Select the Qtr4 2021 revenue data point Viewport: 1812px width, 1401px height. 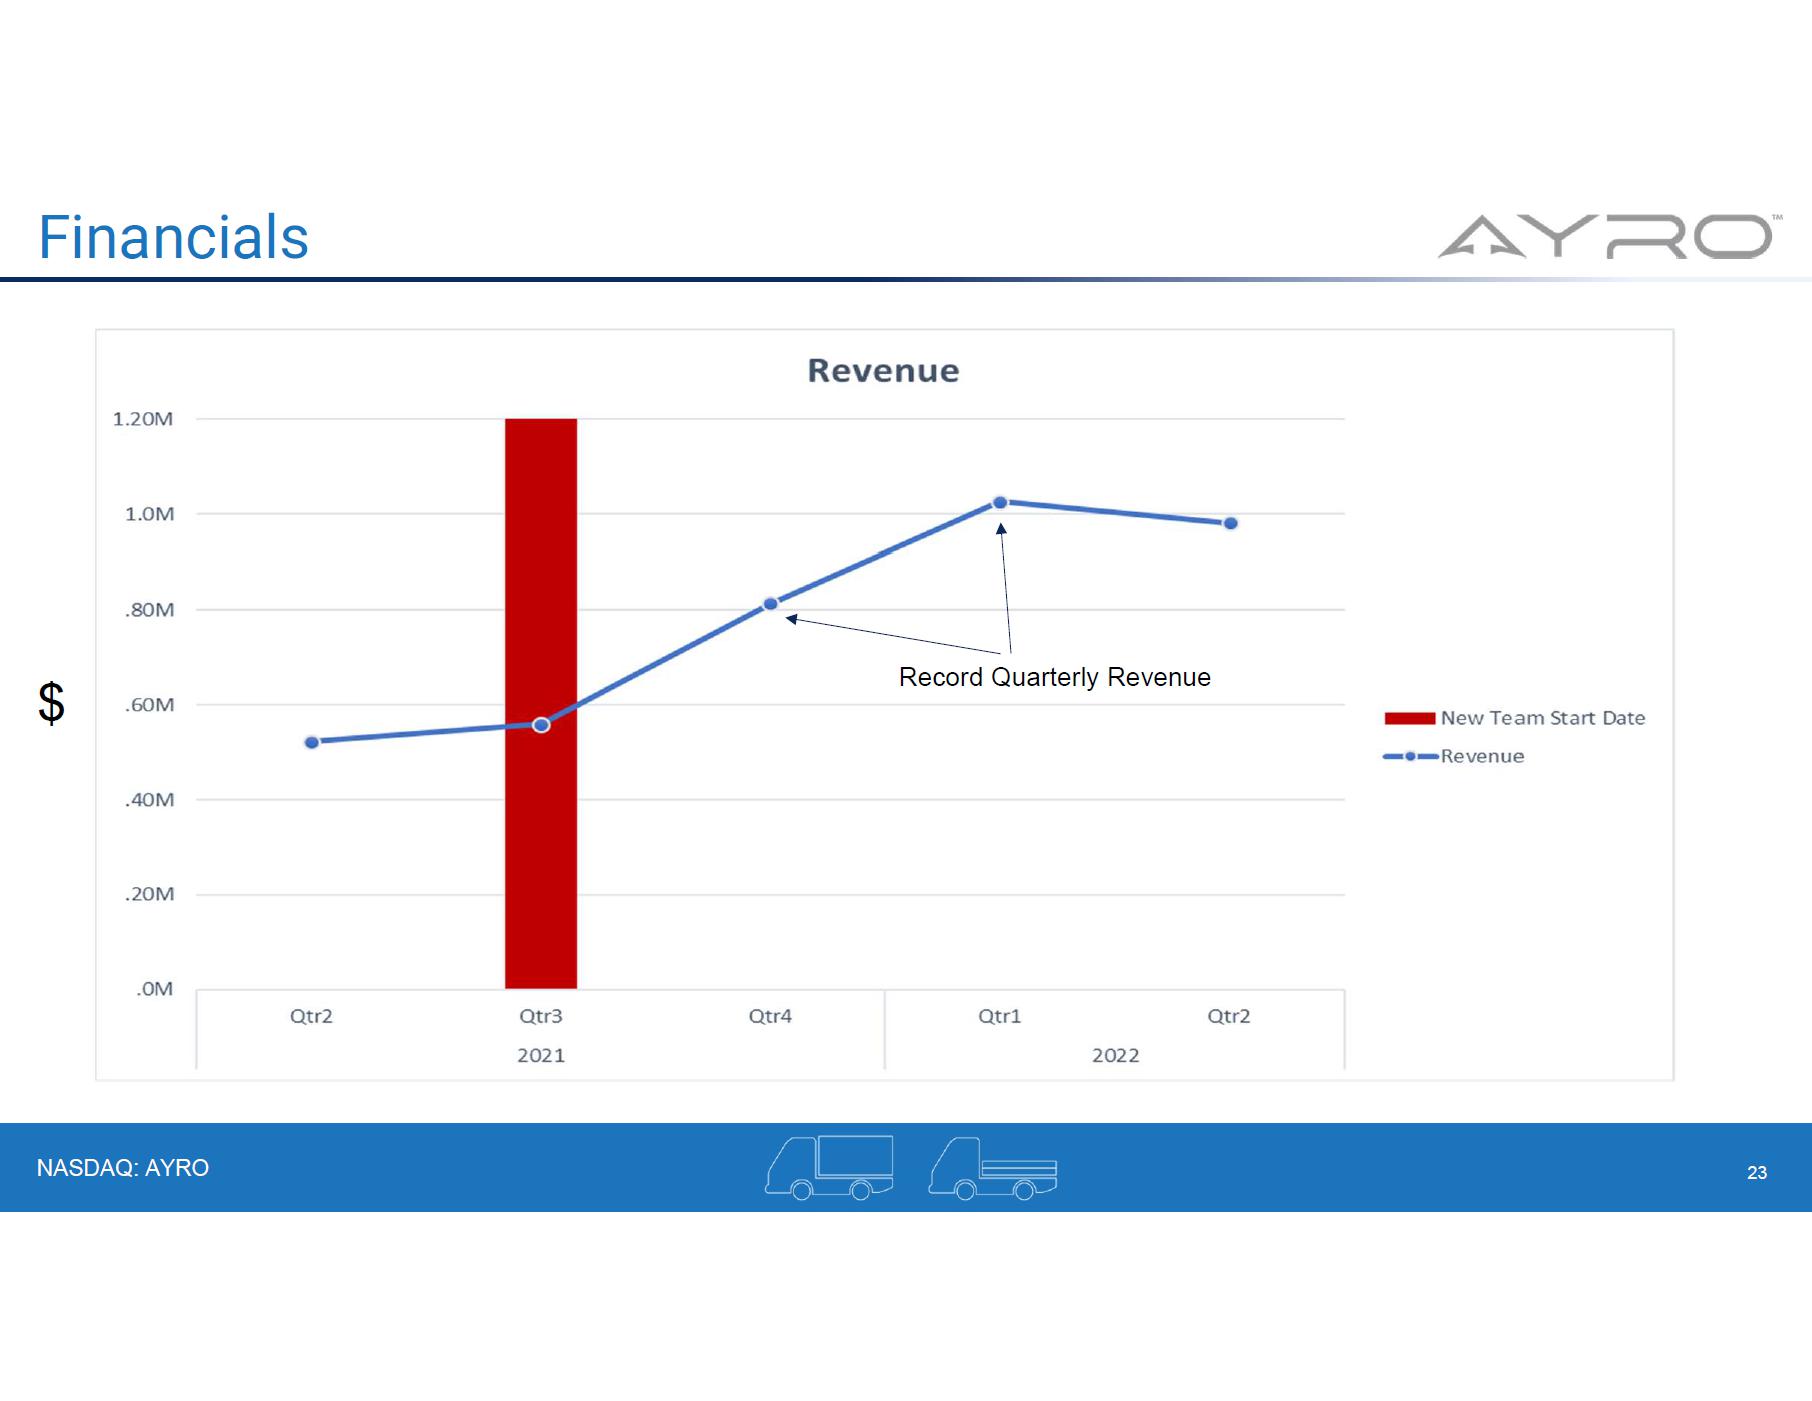770,604
